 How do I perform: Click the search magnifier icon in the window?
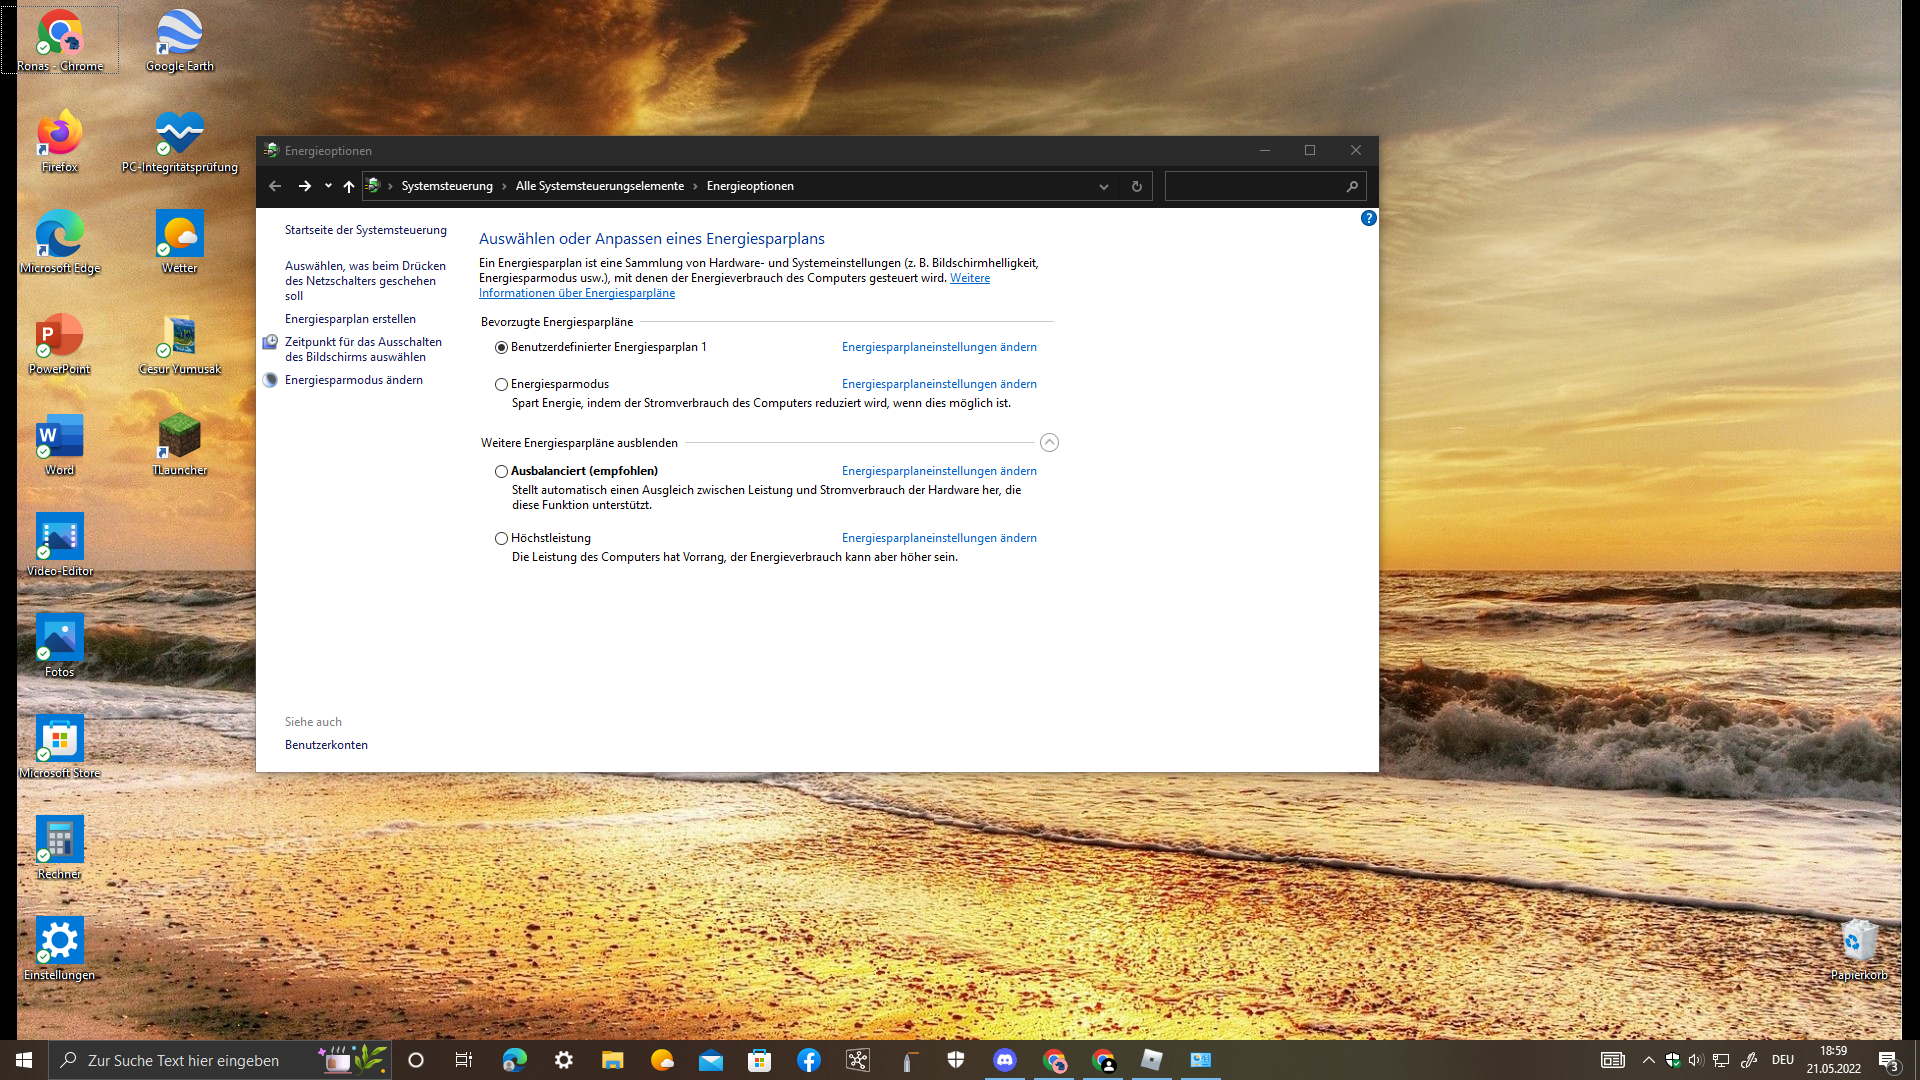[1352, 186]
